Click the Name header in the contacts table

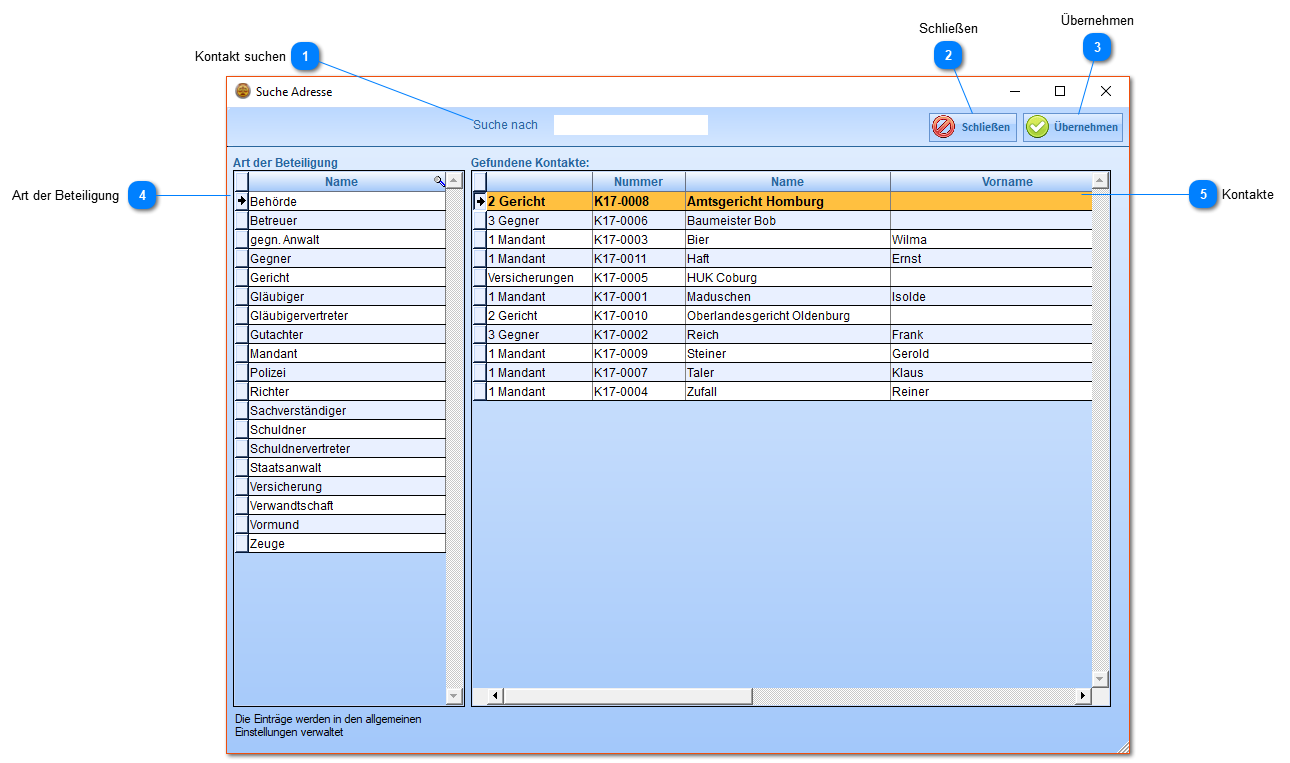tap(787, 182)
